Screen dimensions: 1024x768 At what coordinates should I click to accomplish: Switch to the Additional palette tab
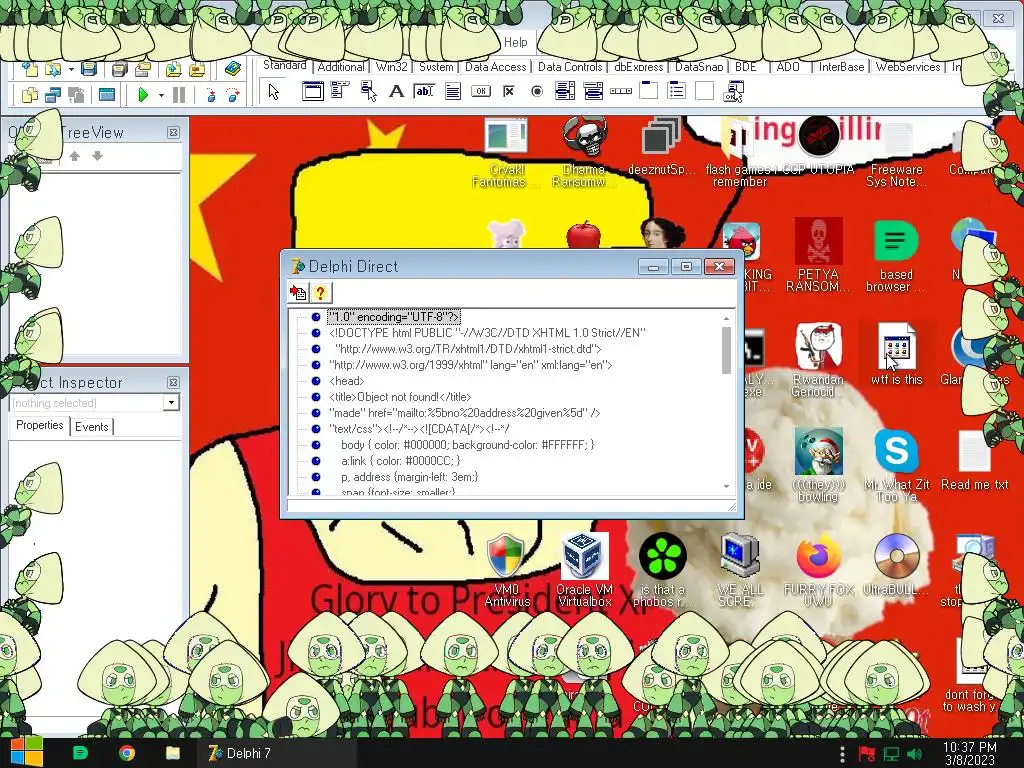pos(341,67)
